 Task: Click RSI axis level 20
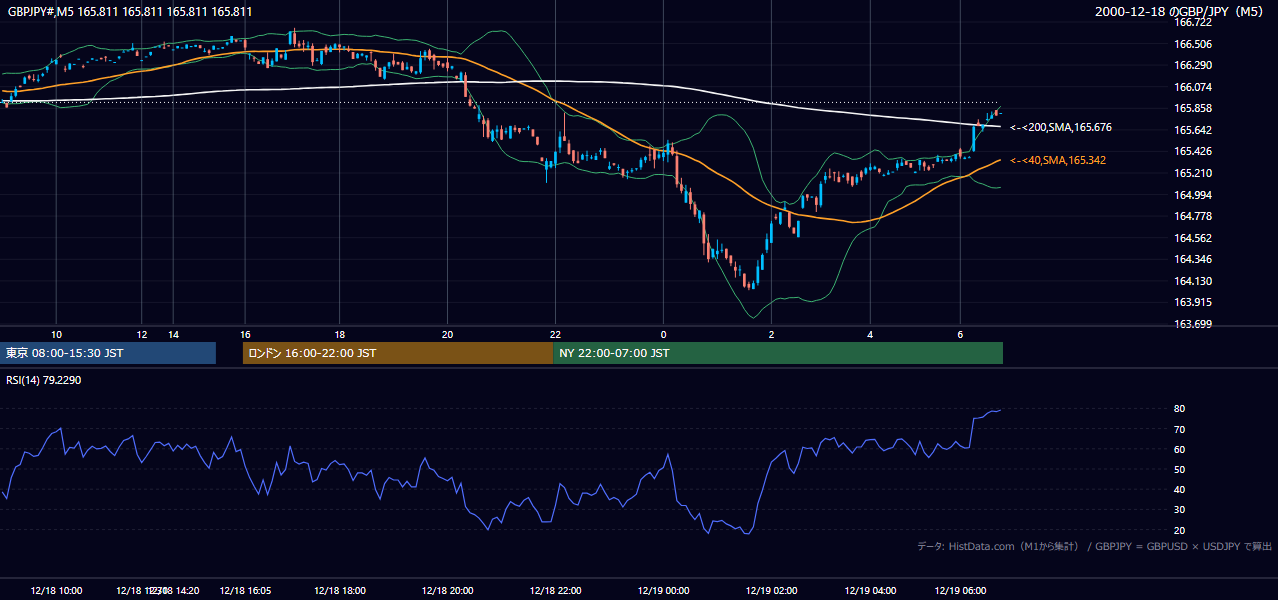1180,530
